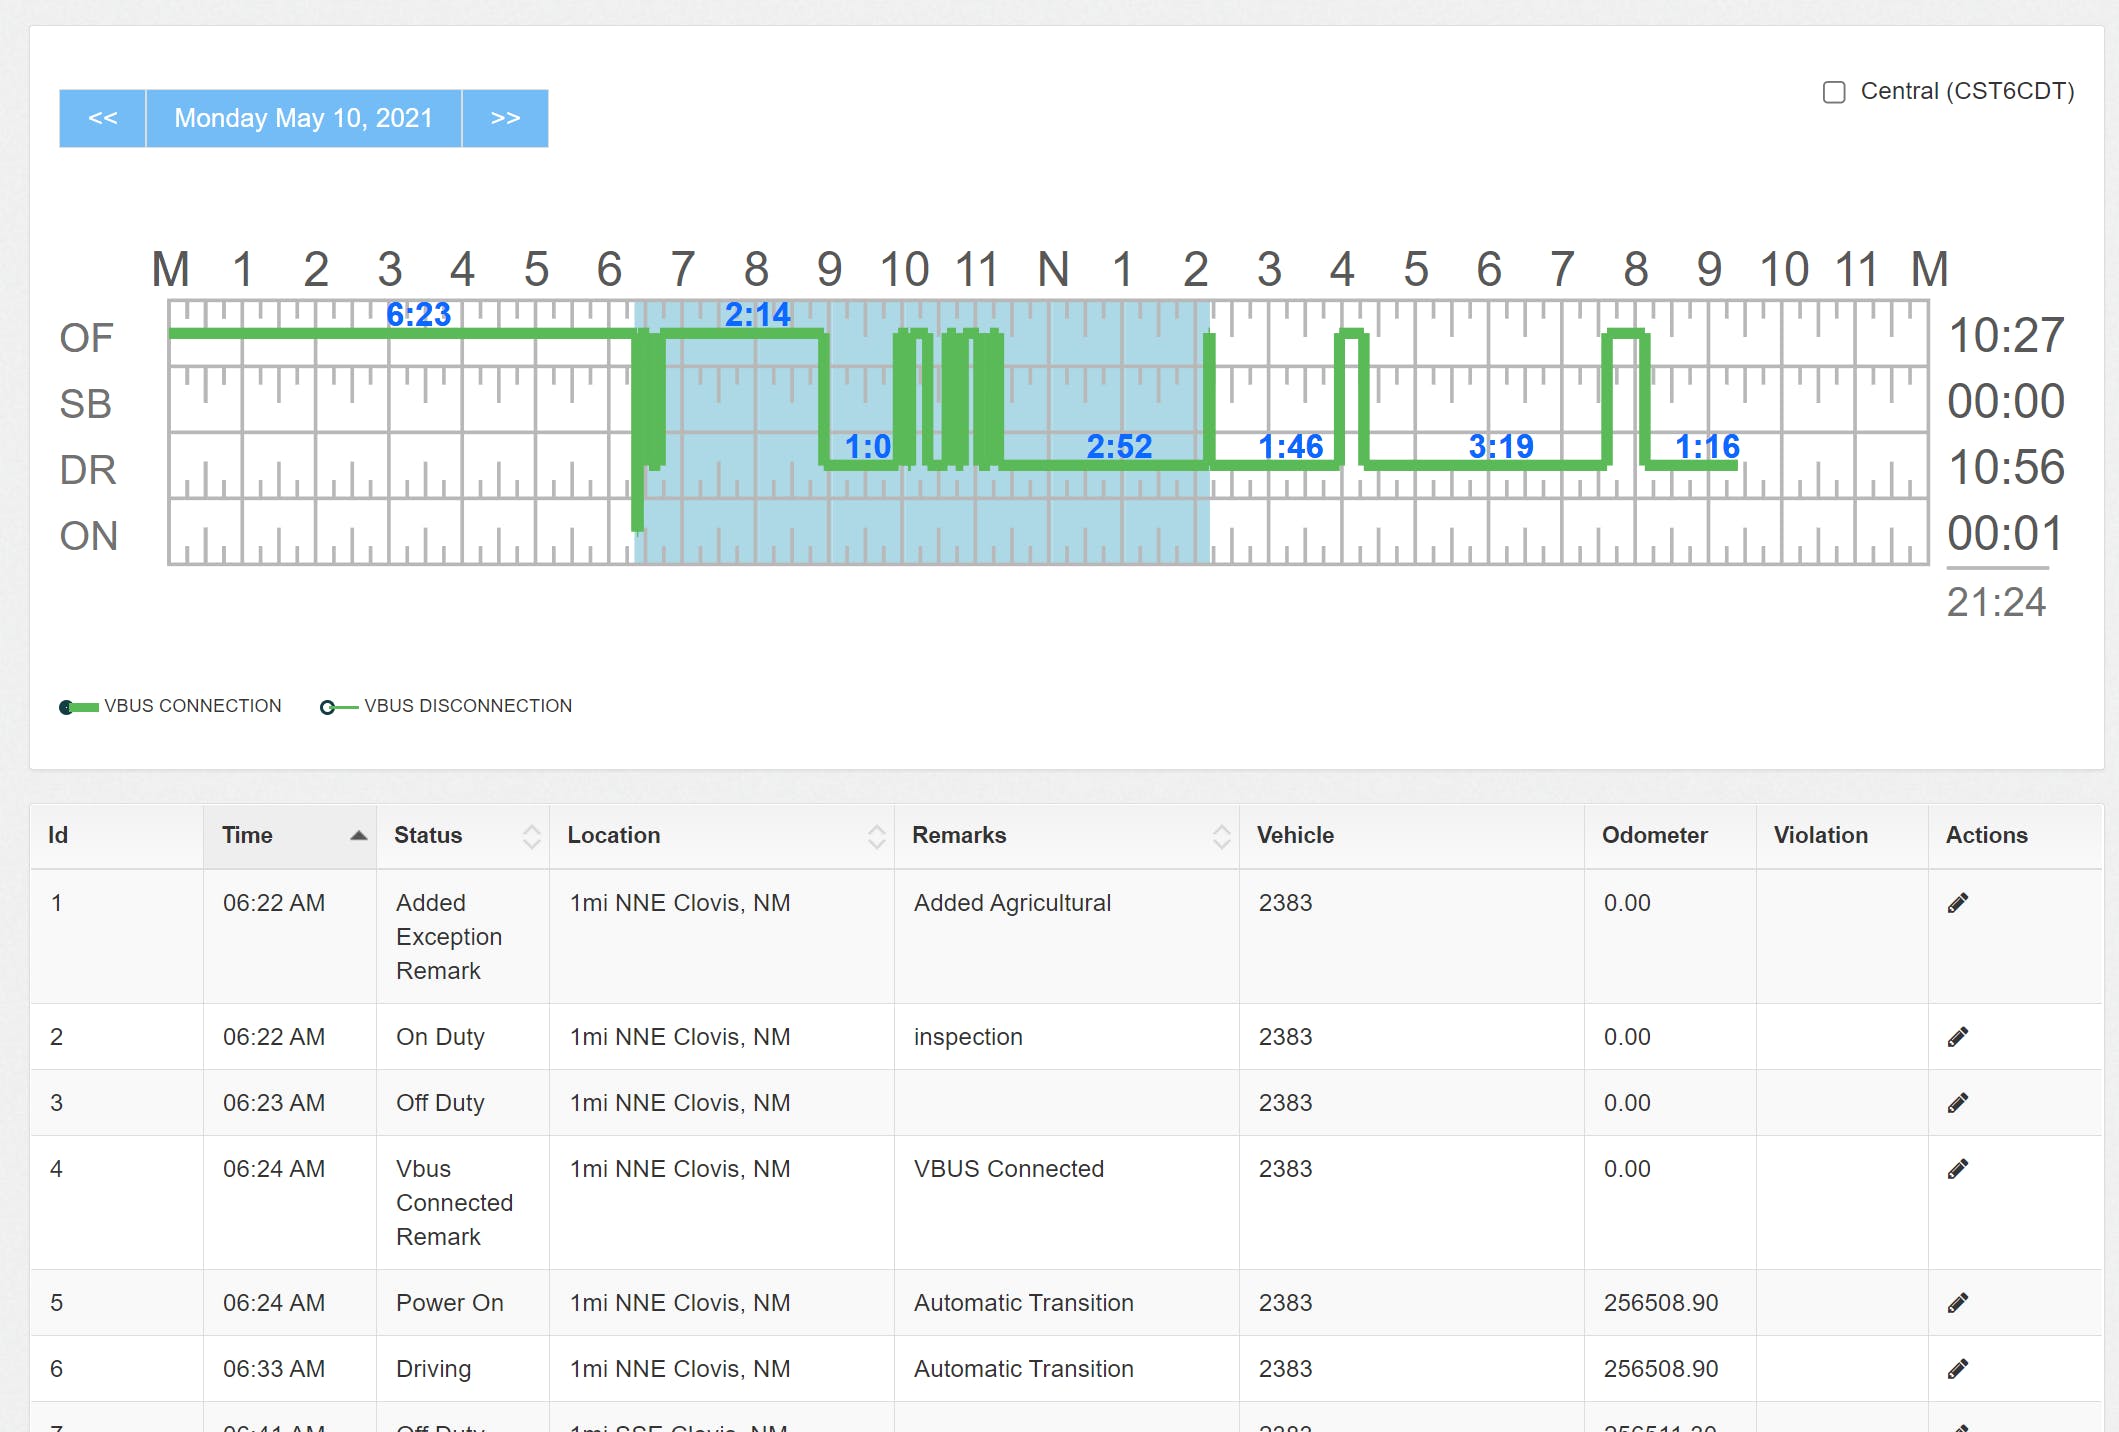Click the 3:19 driving segment label

[1500, 446]
